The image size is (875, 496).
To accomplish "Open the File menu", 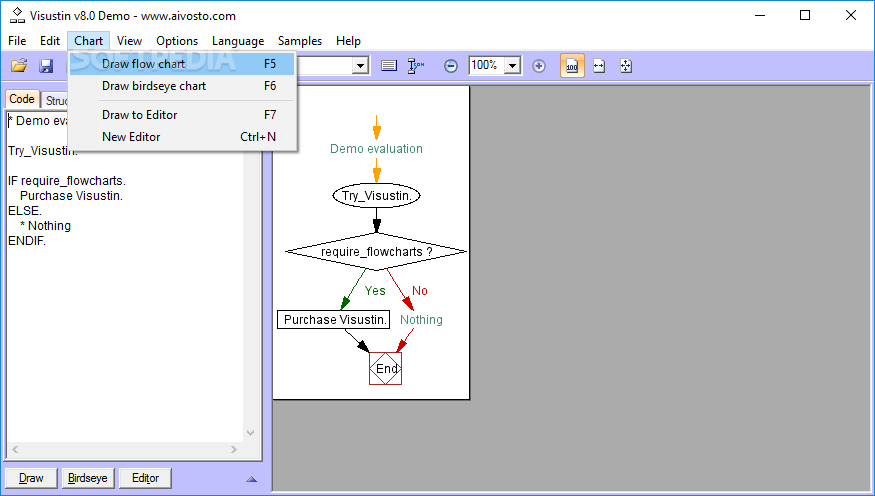I will click(x=17, y=41).
